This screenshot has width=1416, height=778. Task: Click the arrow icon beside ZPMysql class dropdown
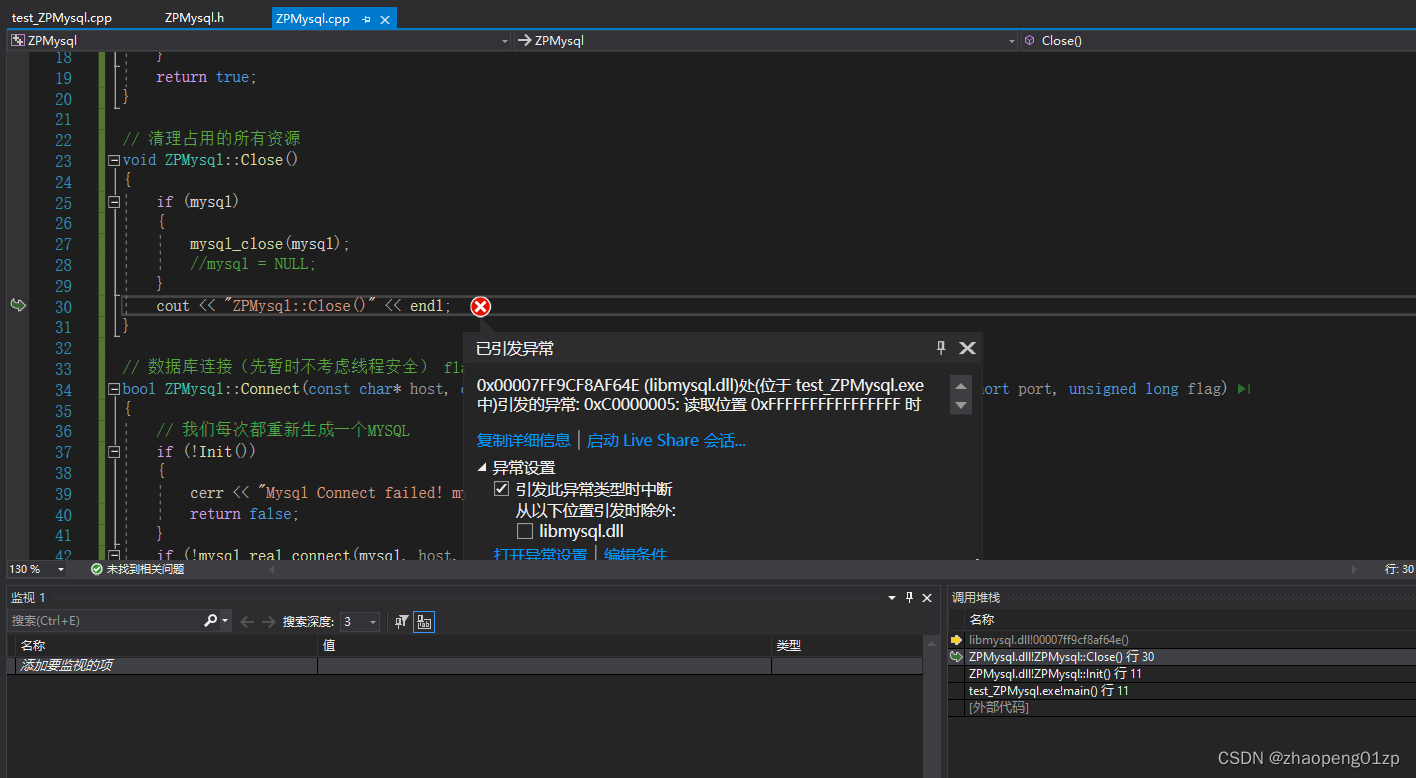525,41
